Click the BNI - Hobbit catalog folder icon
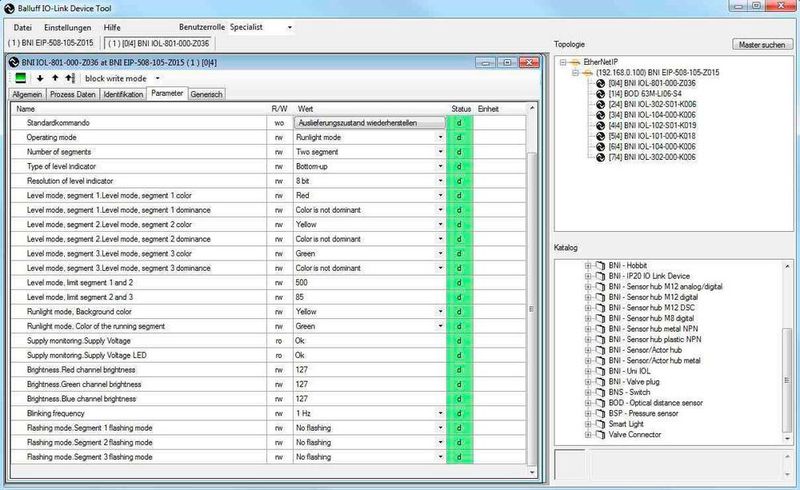Screen dimensions: 800x490 pyautogui.click(x=601, y=265)
